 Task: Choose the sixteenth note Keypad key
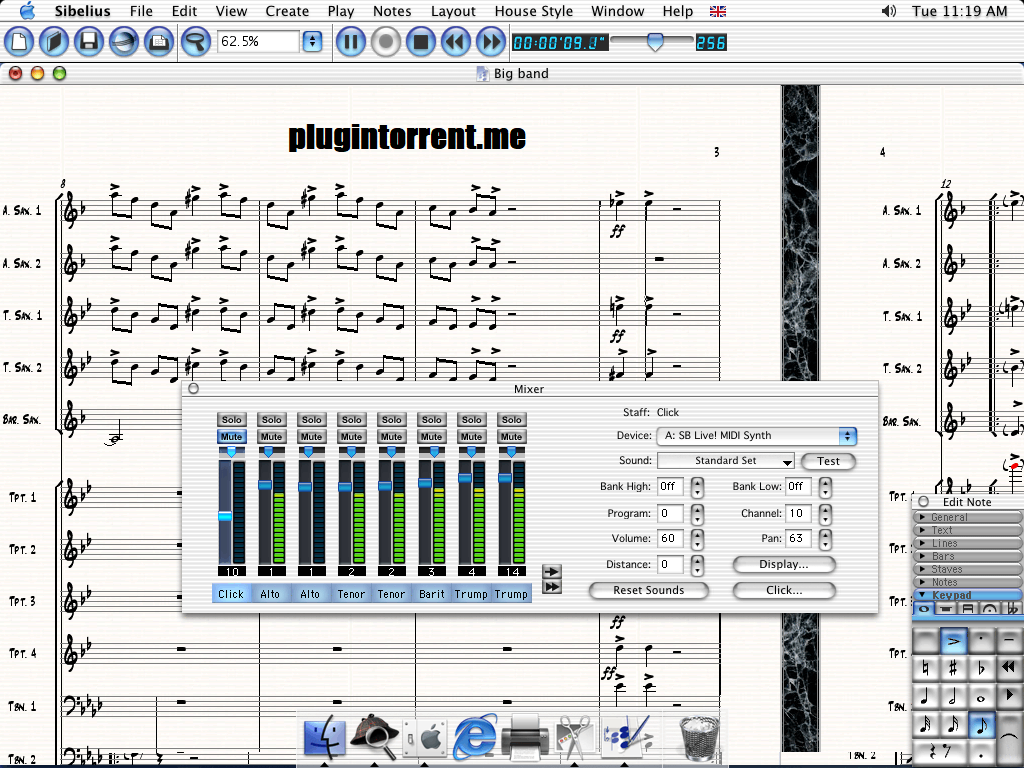coord(953,725)
